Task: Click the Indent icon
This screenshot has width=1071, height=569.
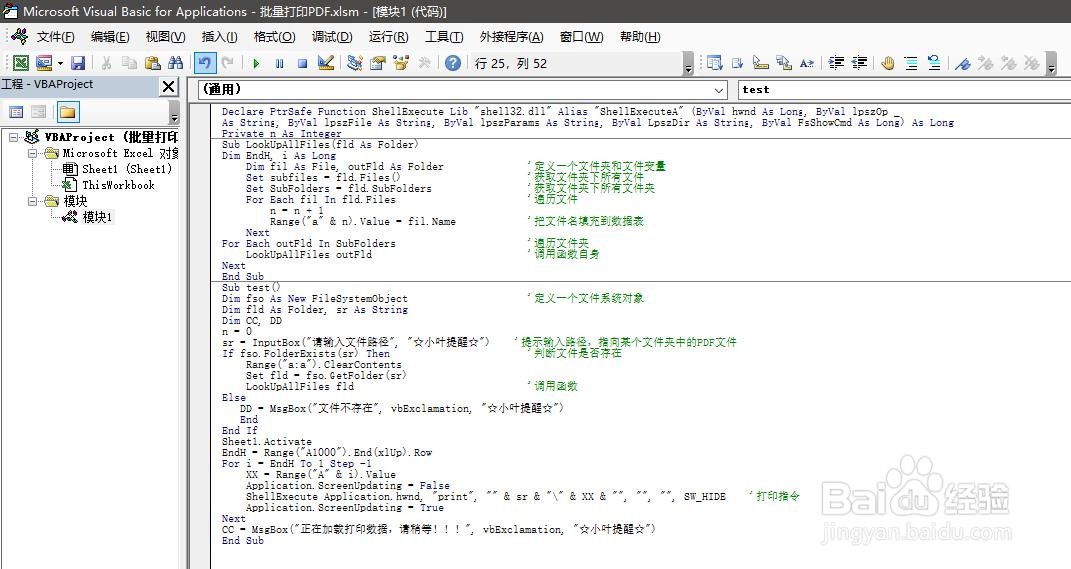Action: coord(836,63)
